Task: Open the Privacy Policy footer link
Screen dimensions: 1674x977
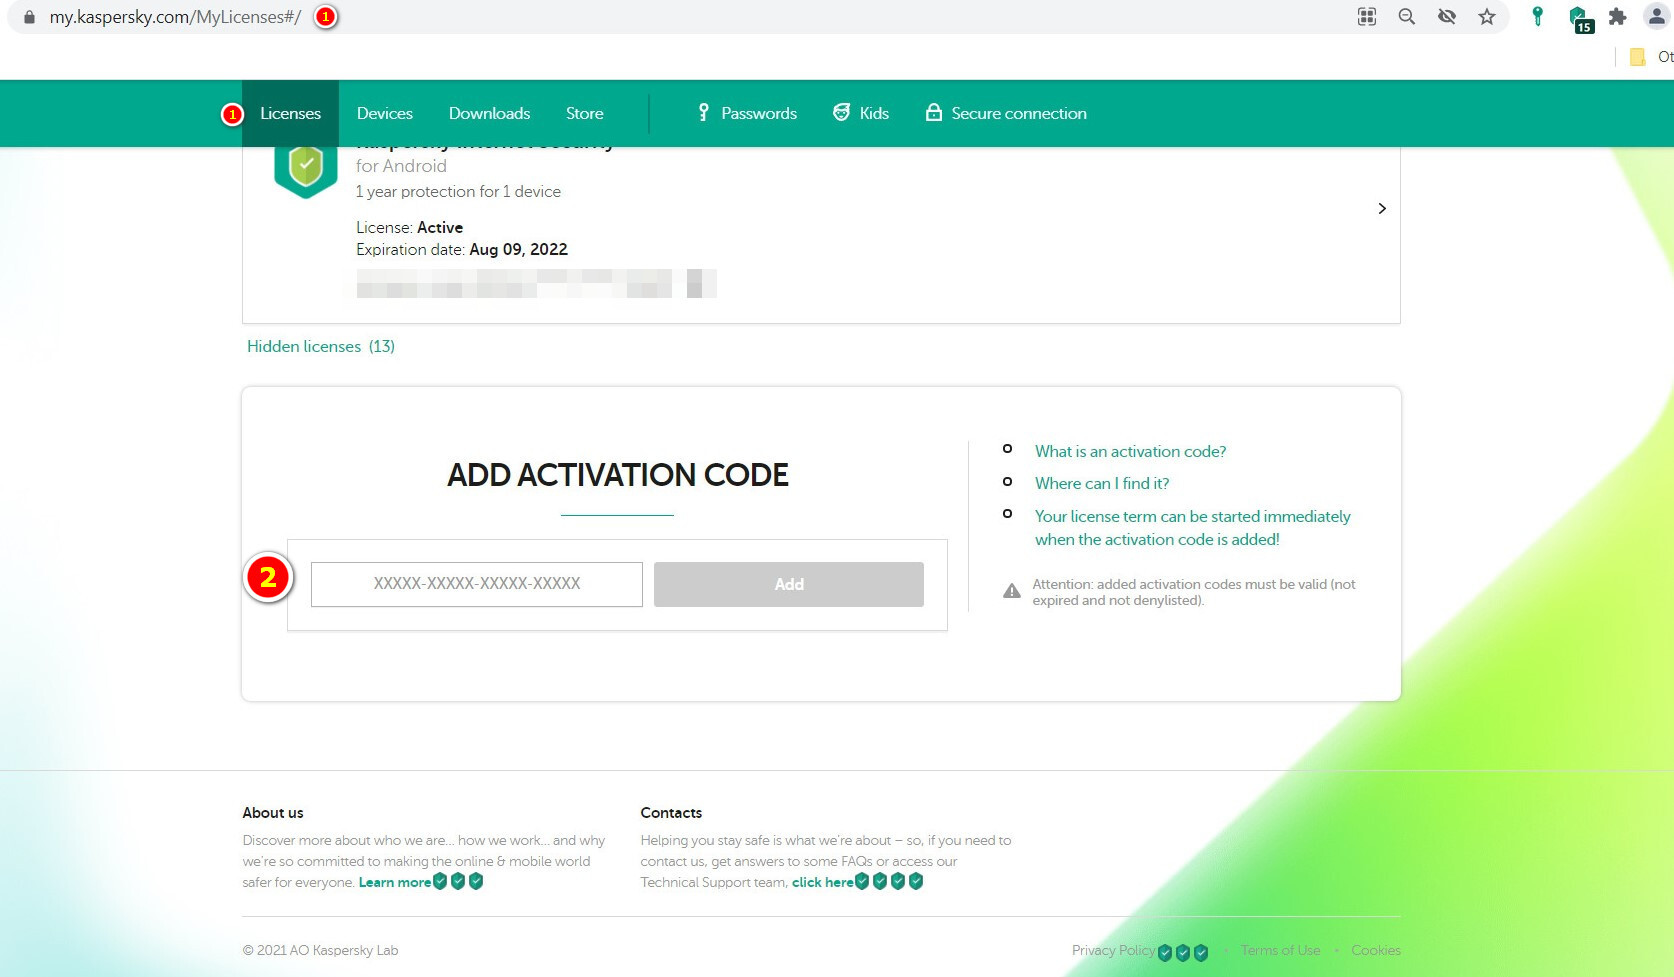Action: 1113,950
